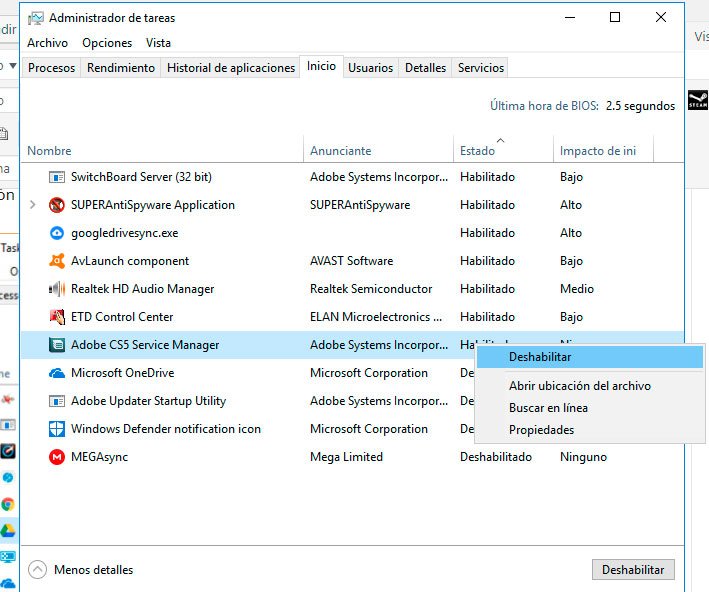The image size is (709, 592).
Task: Switch to the Rendimiento tab
Action: (x=121, y=68)
